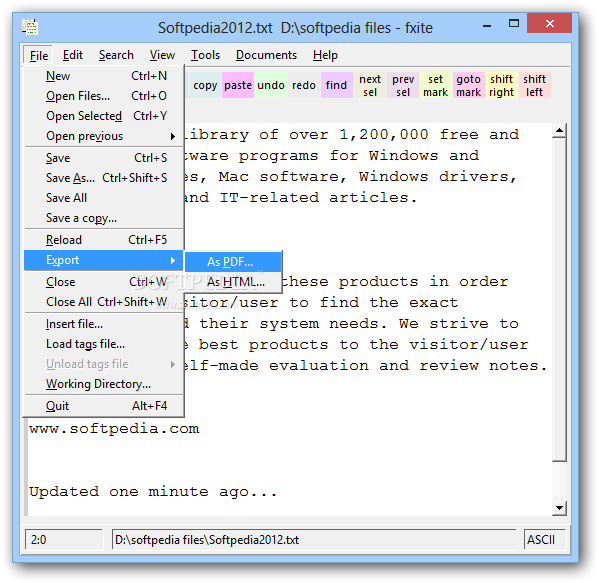Open the View menu

pyautogui.click(x=162, y=55)
